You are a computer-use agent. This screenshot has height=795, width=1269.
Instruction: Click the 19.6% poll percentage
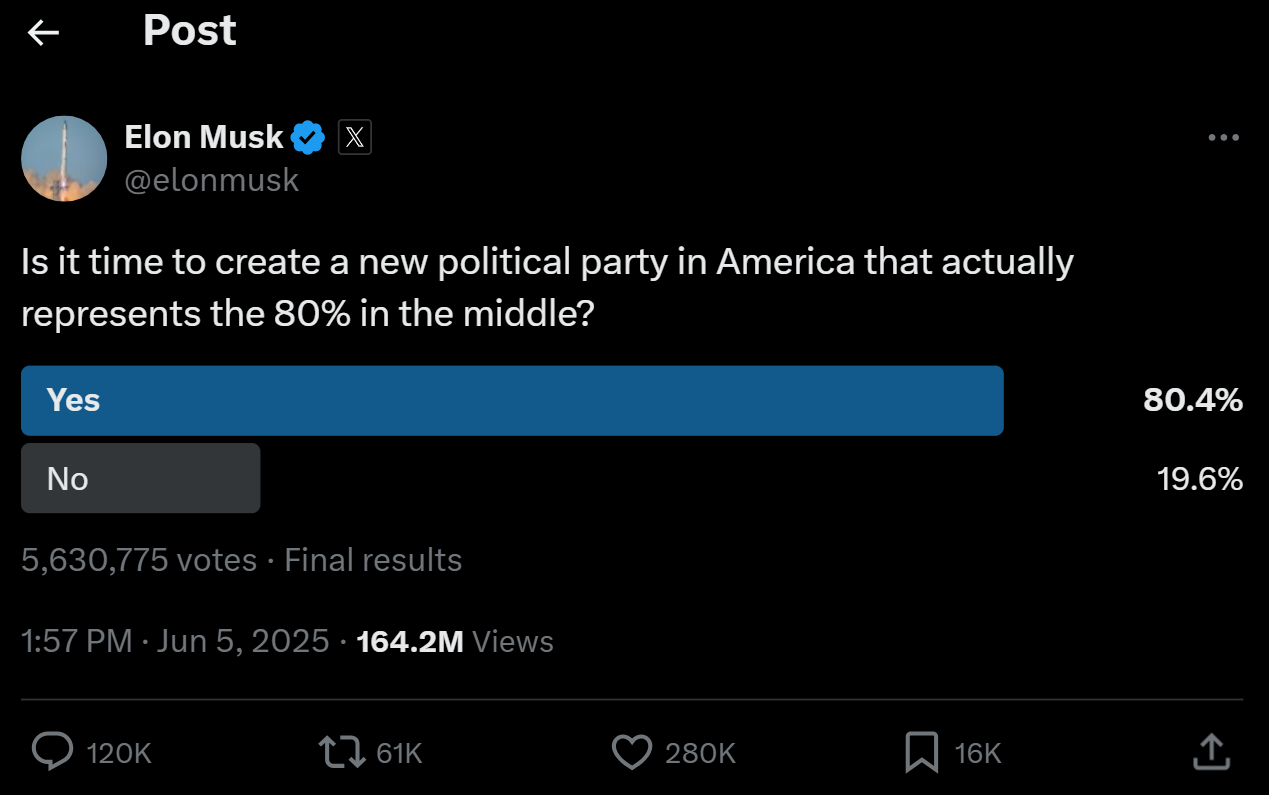pyautogui.click(x=1199, y=479)
